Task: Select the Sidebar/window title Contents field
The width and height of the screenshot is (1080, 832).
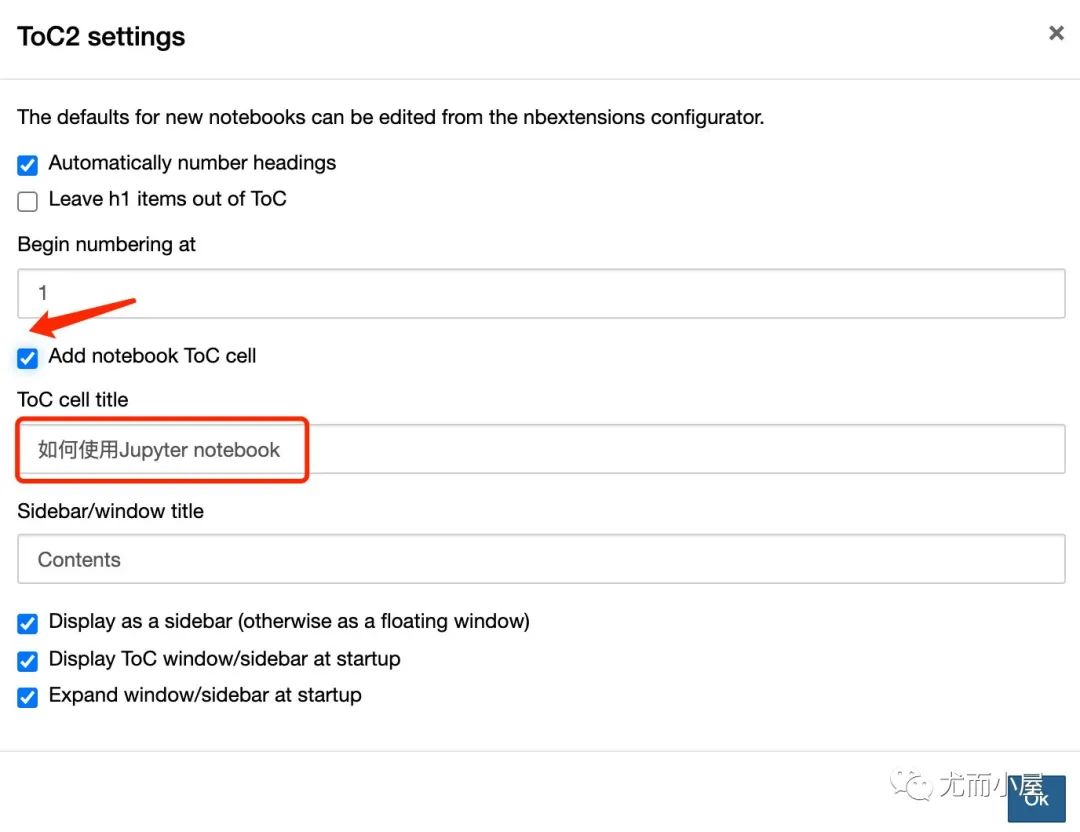Action: click(541, 559)
